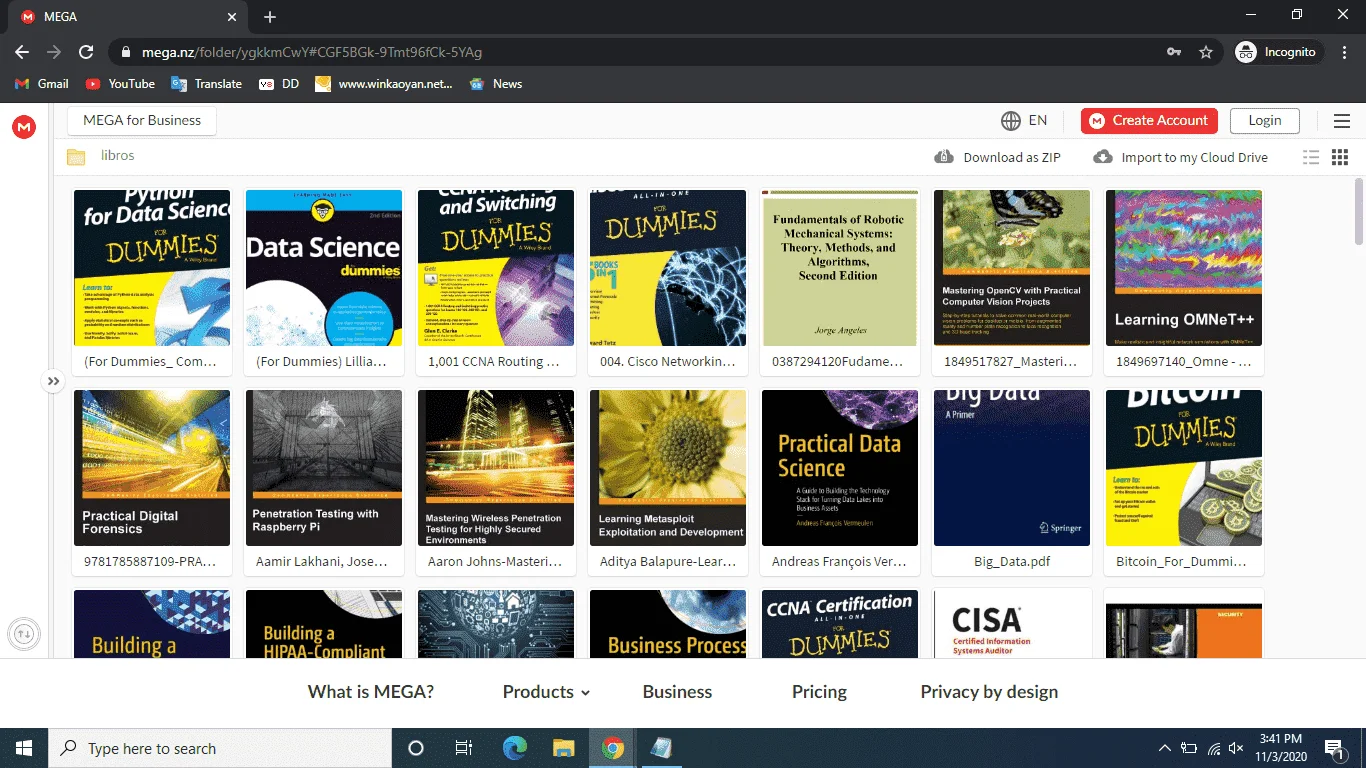1366x768 pixels.
Task: Switch to list view
Action: coord(1311,157)
